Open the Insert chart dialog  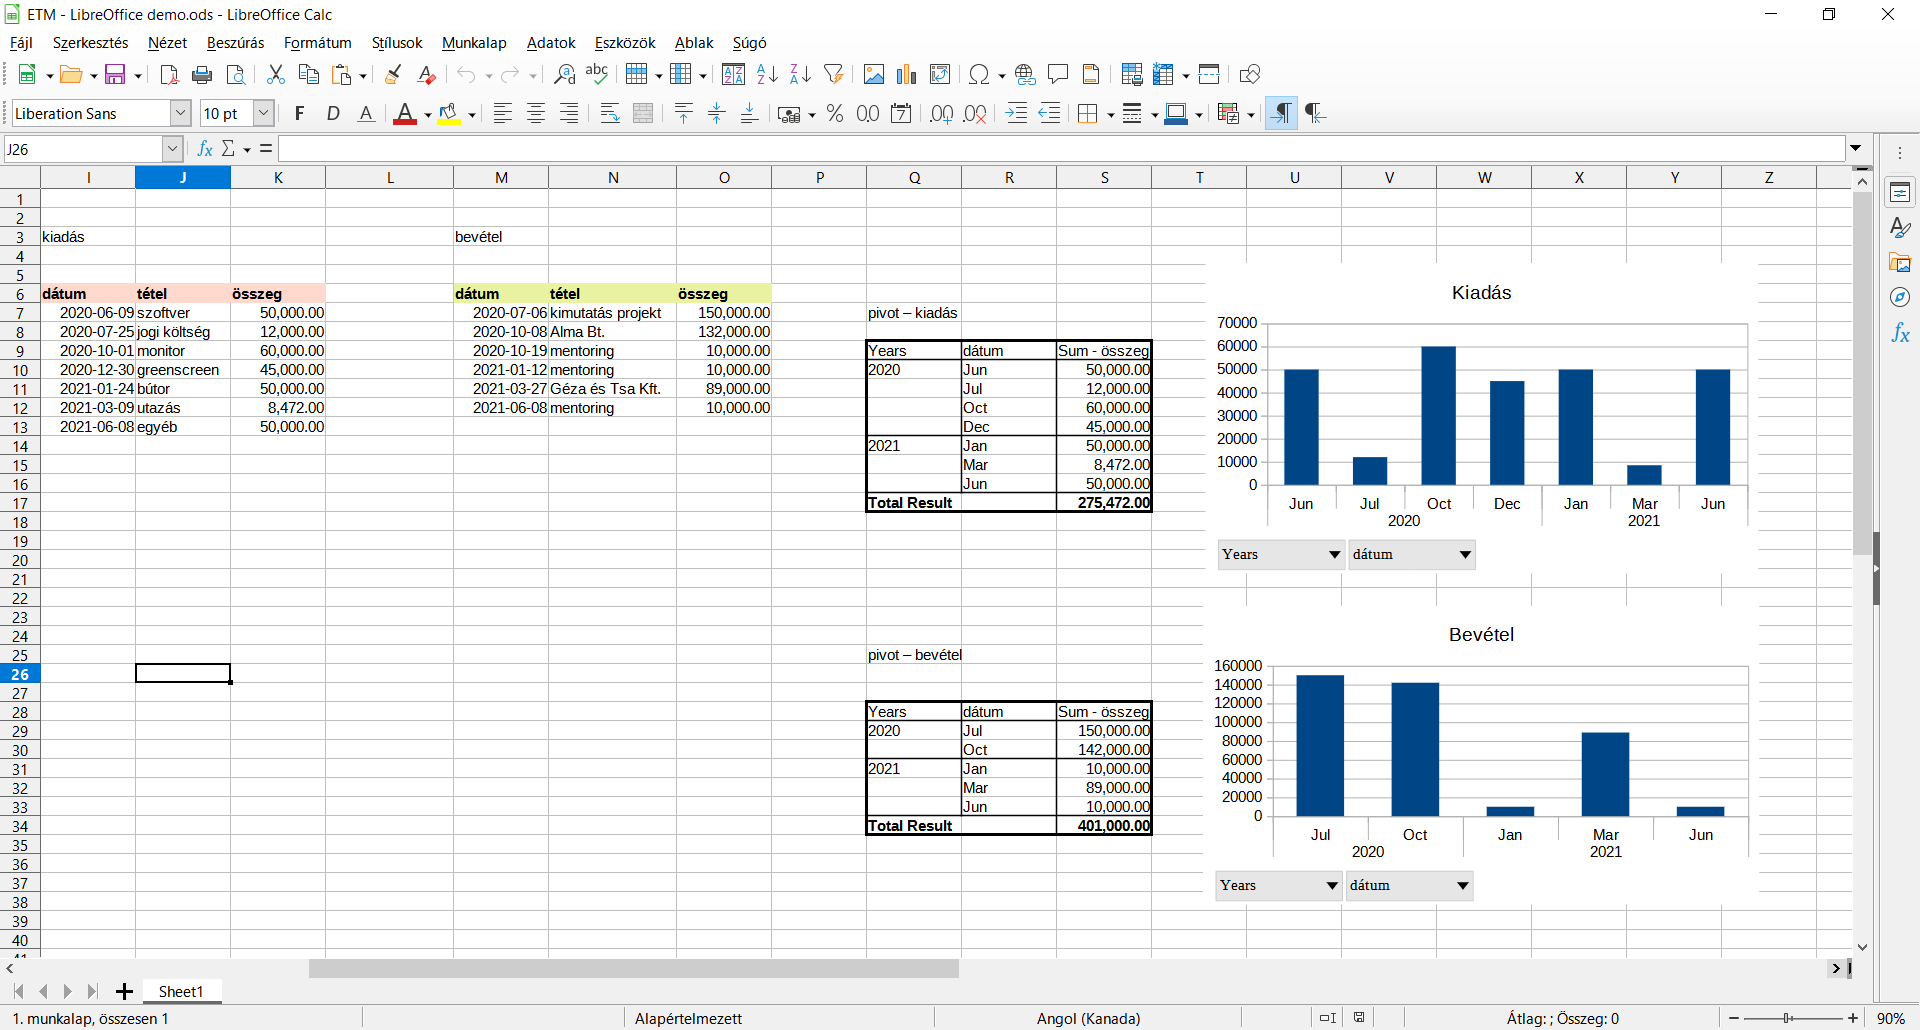pos(906,74)
